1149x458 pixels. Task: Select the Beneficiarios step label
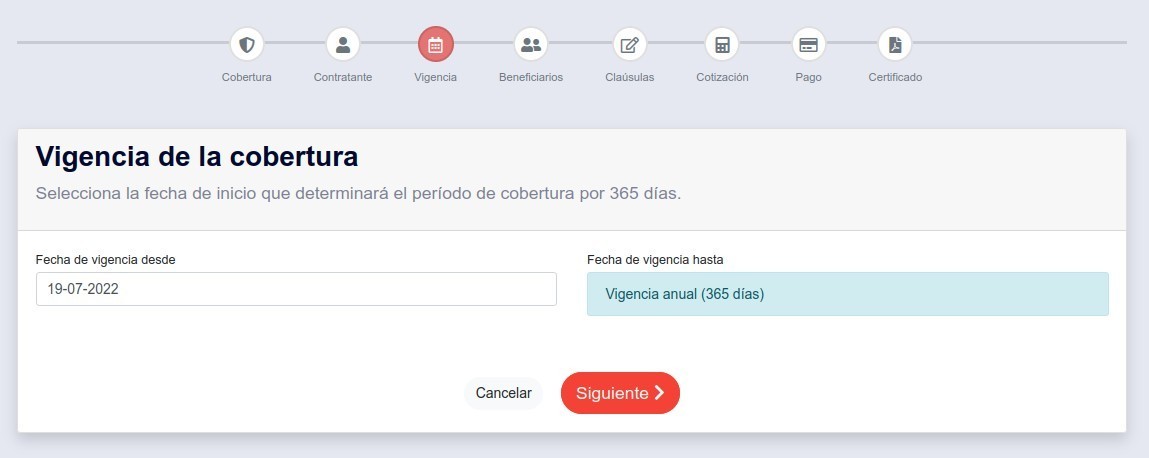pos(531,77)
